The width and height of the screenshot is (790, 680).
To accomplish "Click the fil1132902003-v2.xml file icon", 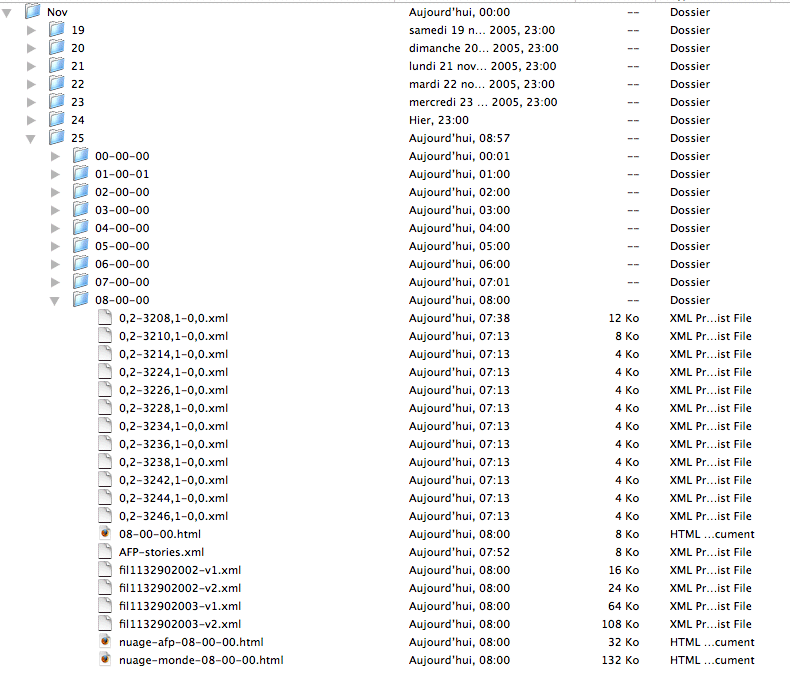I will pos(105,624).
